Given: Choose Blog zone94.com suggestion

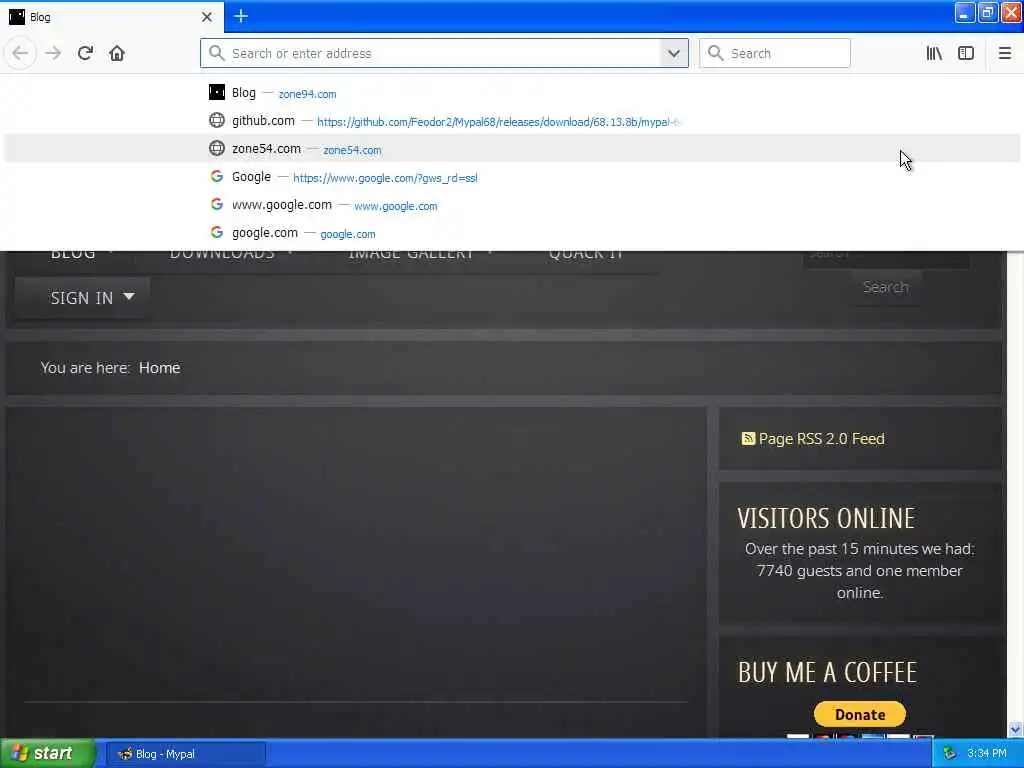Looking at the screenshot, I should pyautogui.click(x=512, y=93).
